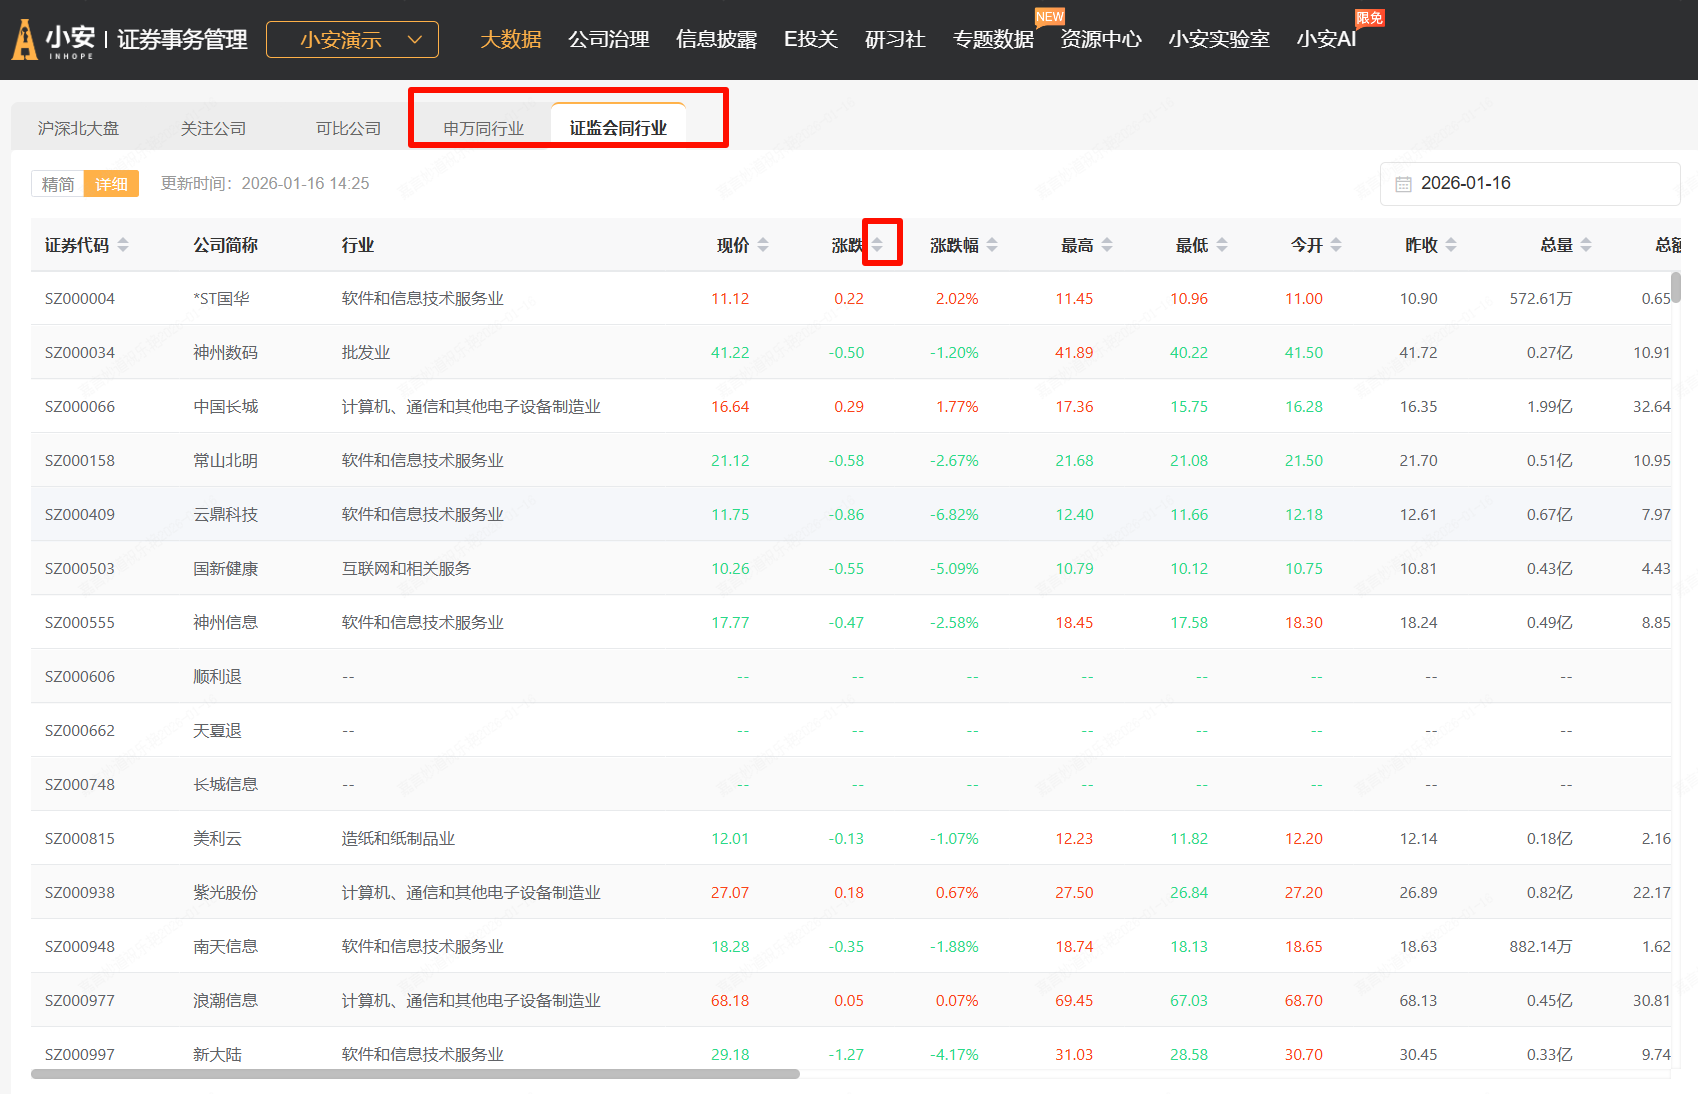This screenshot has width=1698, height=1094.
Task: Click the 最高 column sort arrows
Action: (x=1107, y=245)
